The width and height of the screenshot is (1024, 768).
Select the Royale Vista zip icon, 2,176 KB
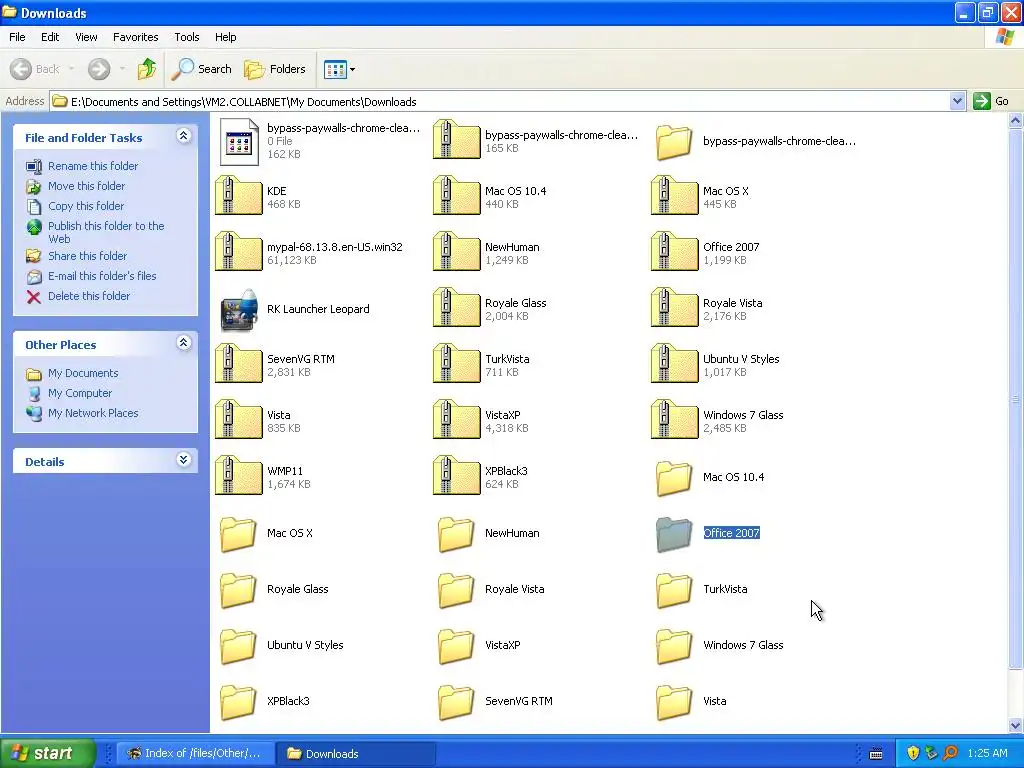pyautogui.click(x=675, y=307)
